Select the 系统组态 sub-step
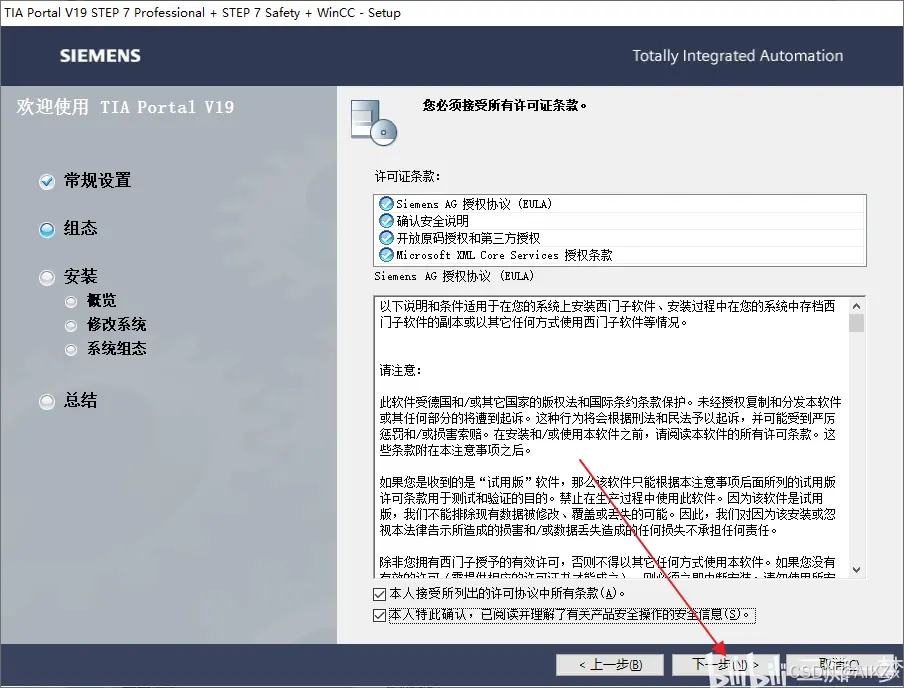The width and height of the screenshot is (904, 688). [x=116, y=349]
